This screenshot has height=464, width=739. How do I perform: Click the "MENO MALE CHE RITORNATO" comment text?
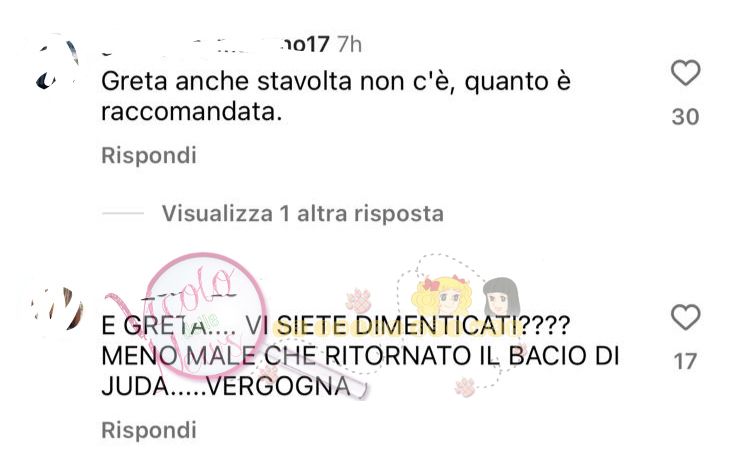(x=286, y=356)
